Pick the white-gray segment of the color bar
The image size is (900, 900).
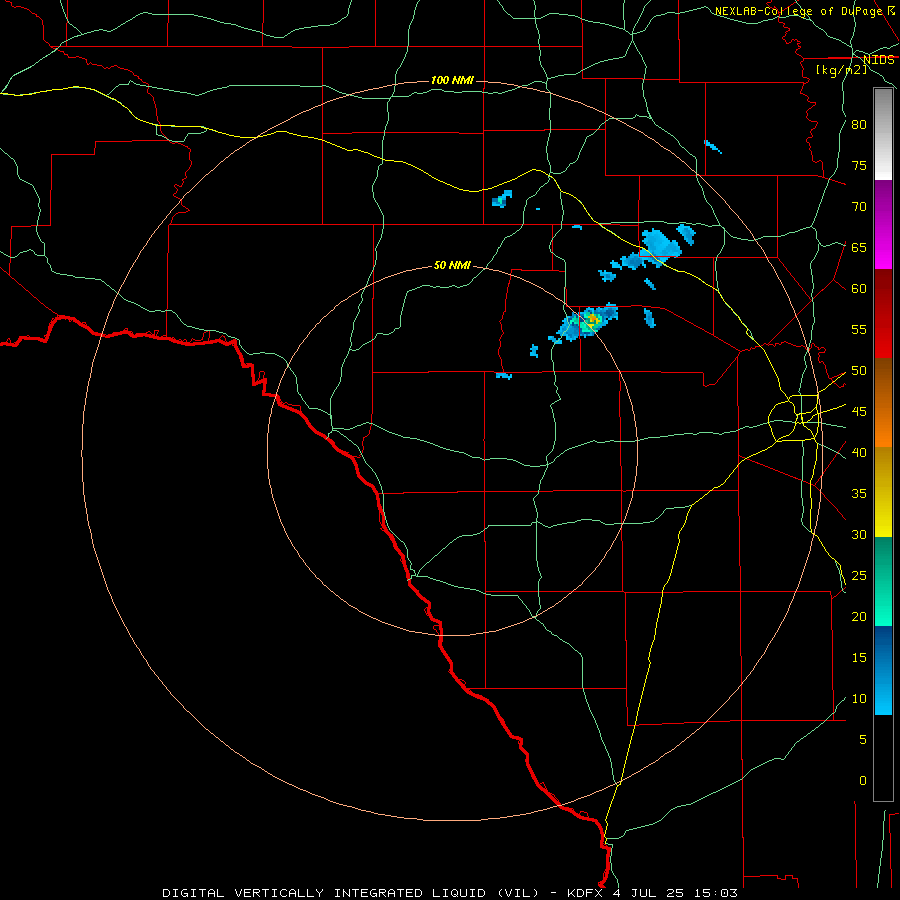(883, 134)
